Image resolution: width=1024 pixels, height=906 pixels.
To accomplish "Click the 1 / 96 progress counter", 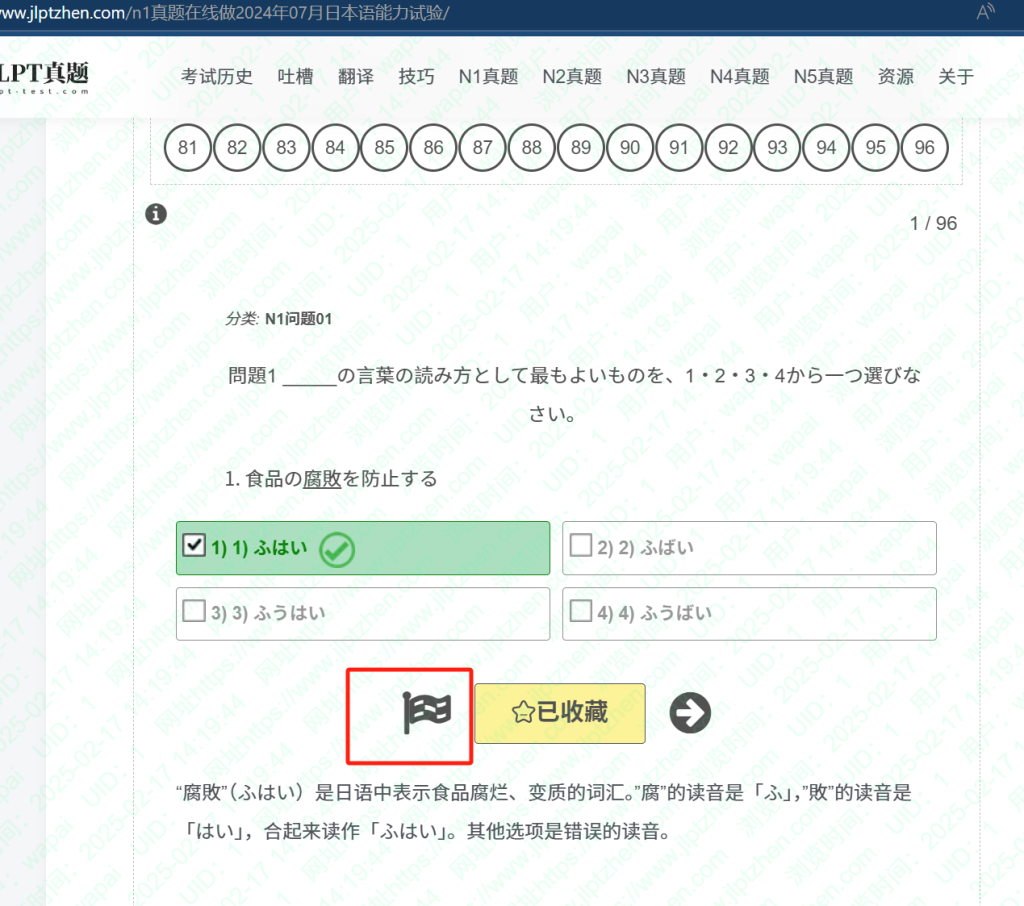I will tap(933, 223).
